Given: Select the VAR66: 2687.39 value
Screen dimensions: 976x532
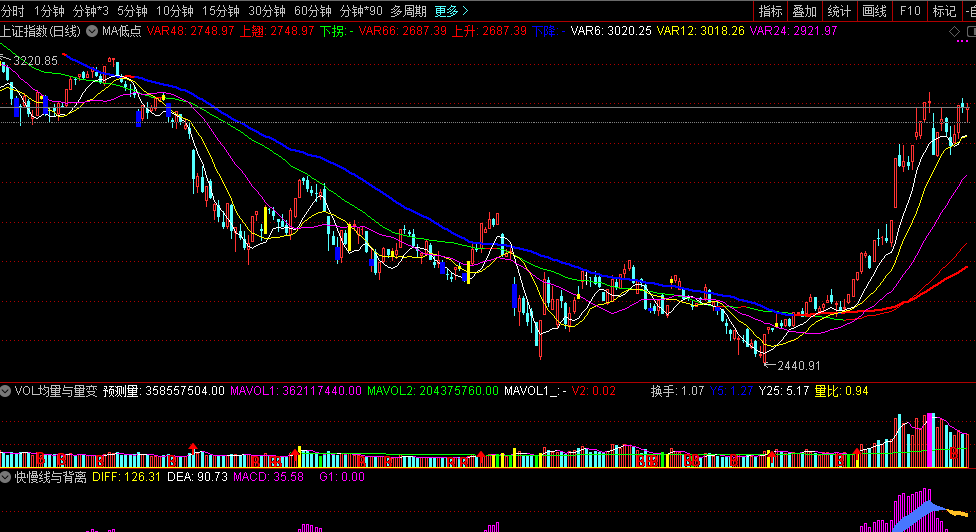Looking at the screenshot, I should 403,31.
